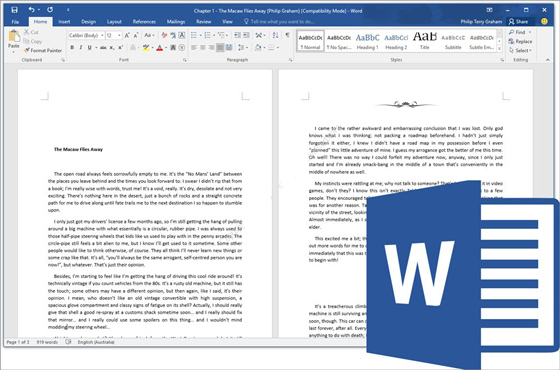
Task: Click the Page 1 of 3 status indicator
Action: [18, 342]
